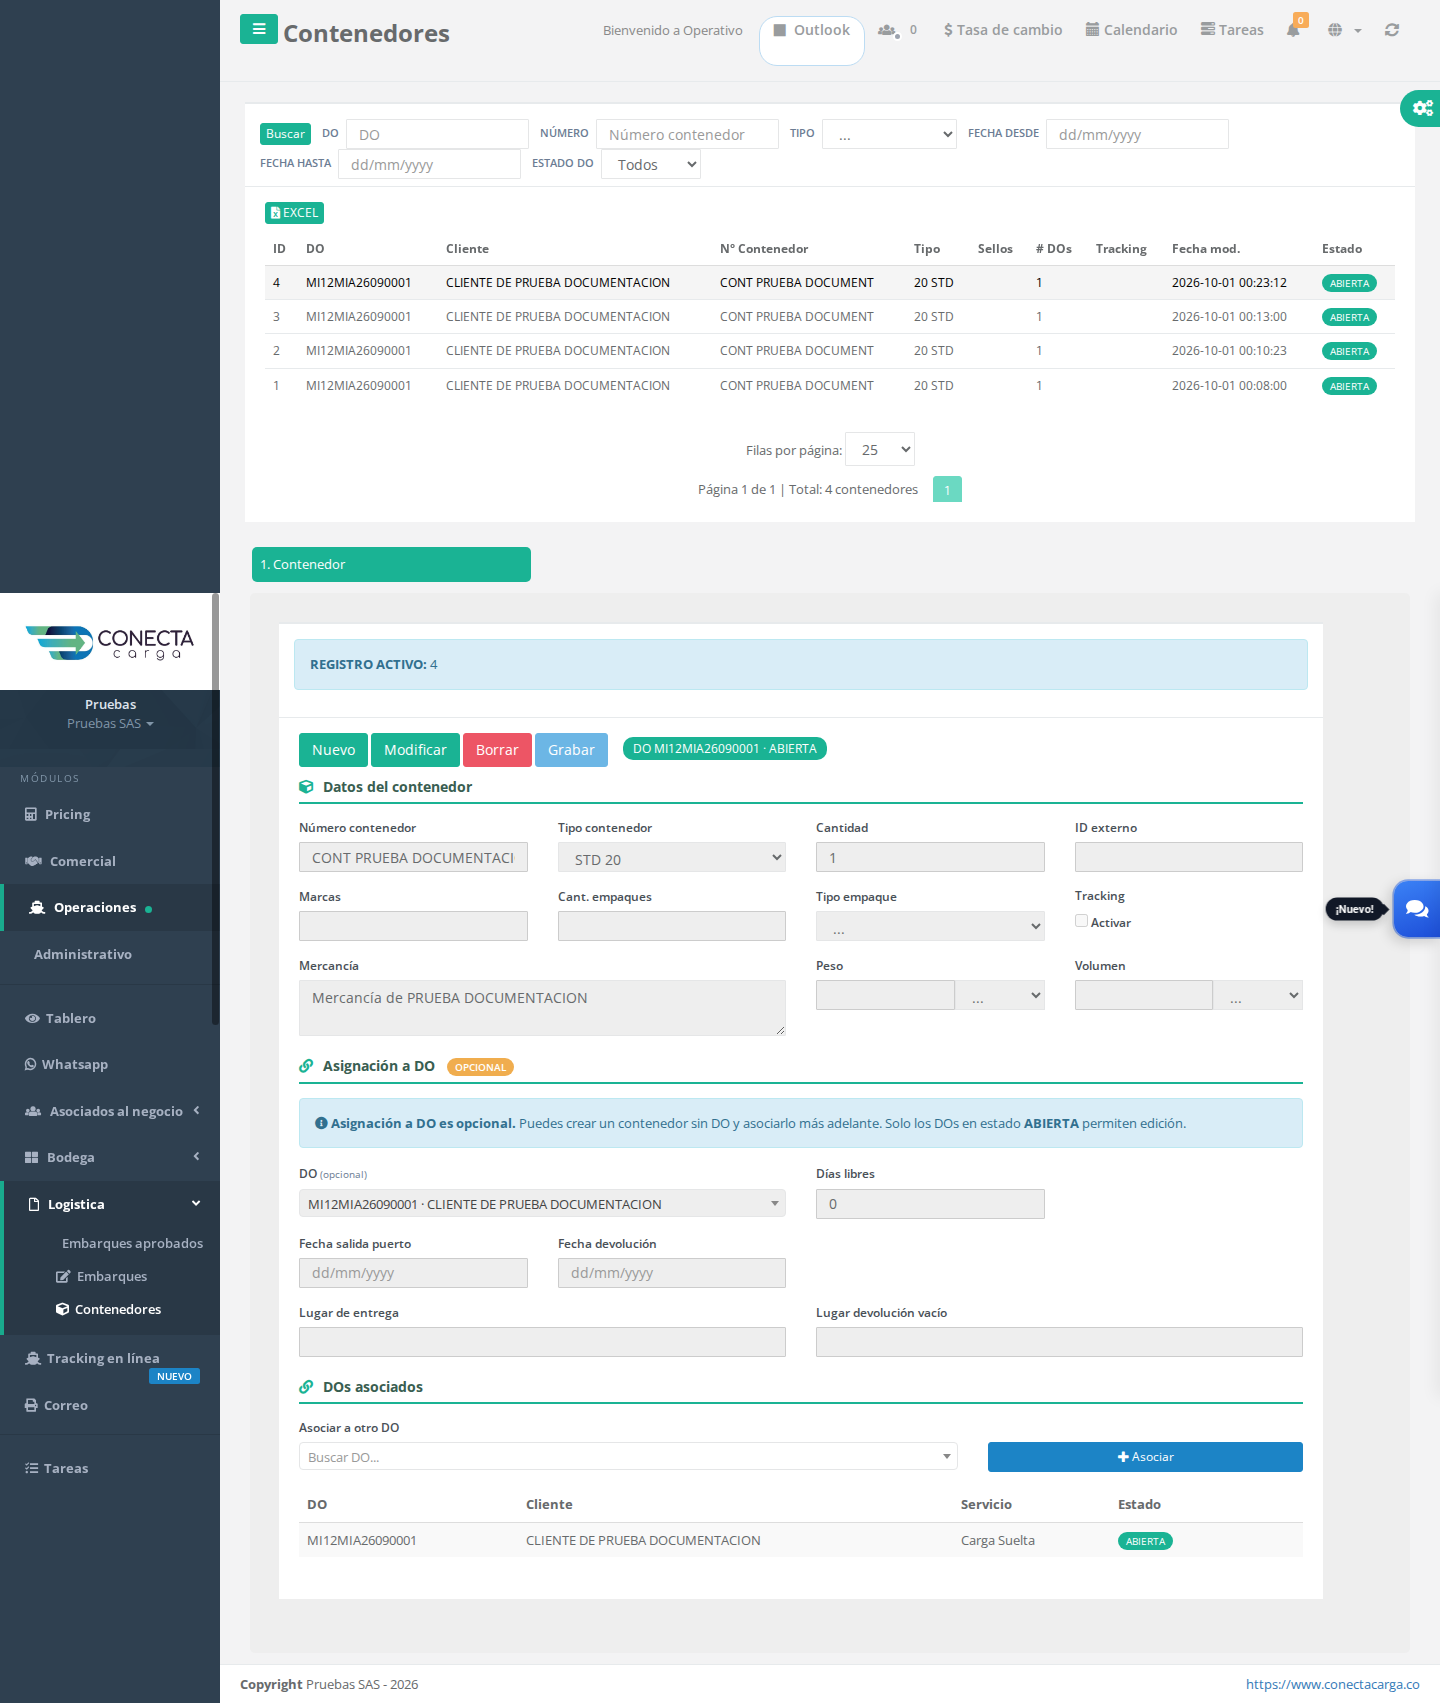Expand Asociados al negocio menu
This screenshot has width=1440, height=1703.
pyautogui.click(x=112, y=1111)
